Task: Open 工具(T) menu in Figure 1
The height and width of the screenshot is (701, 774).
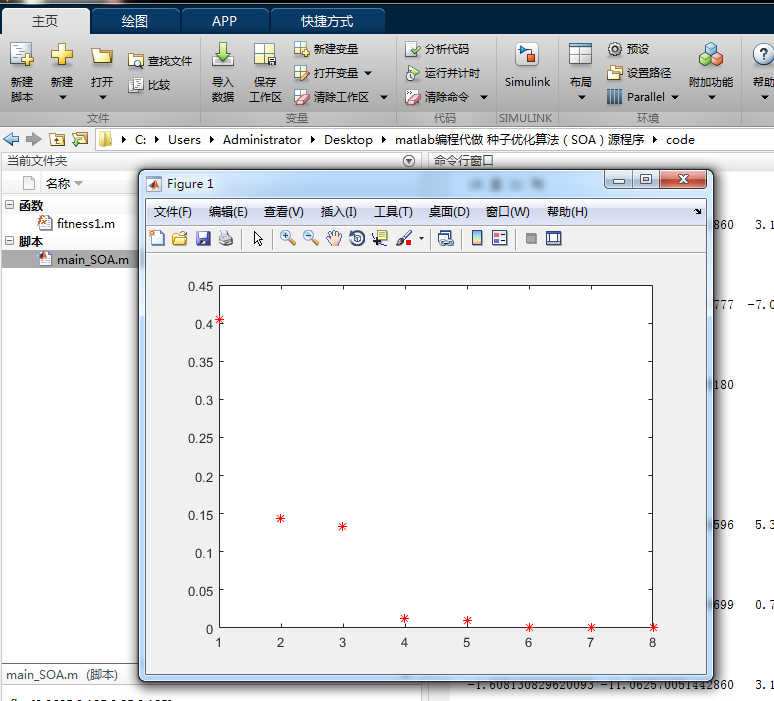Action: [393, 212]
